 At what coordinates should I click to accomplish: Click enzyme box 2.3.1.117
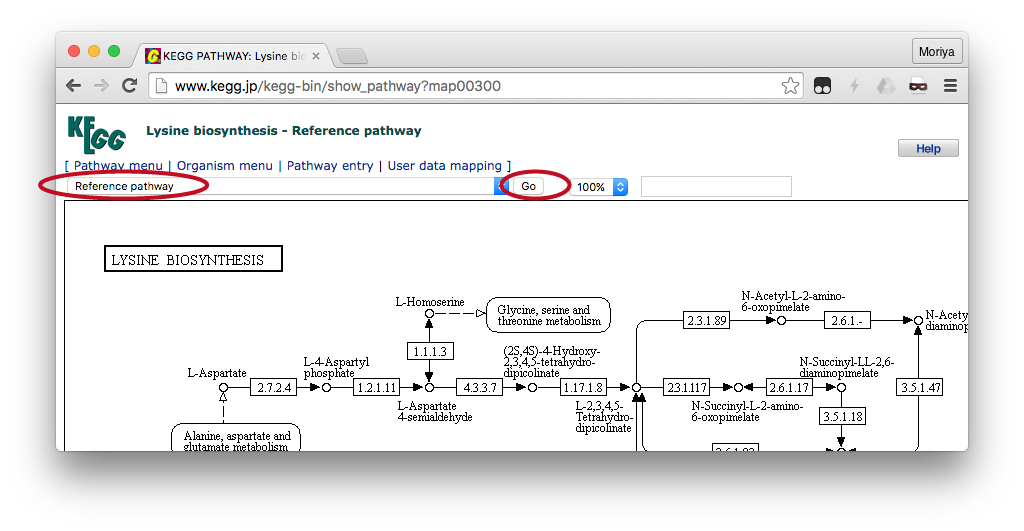[686, 387]
